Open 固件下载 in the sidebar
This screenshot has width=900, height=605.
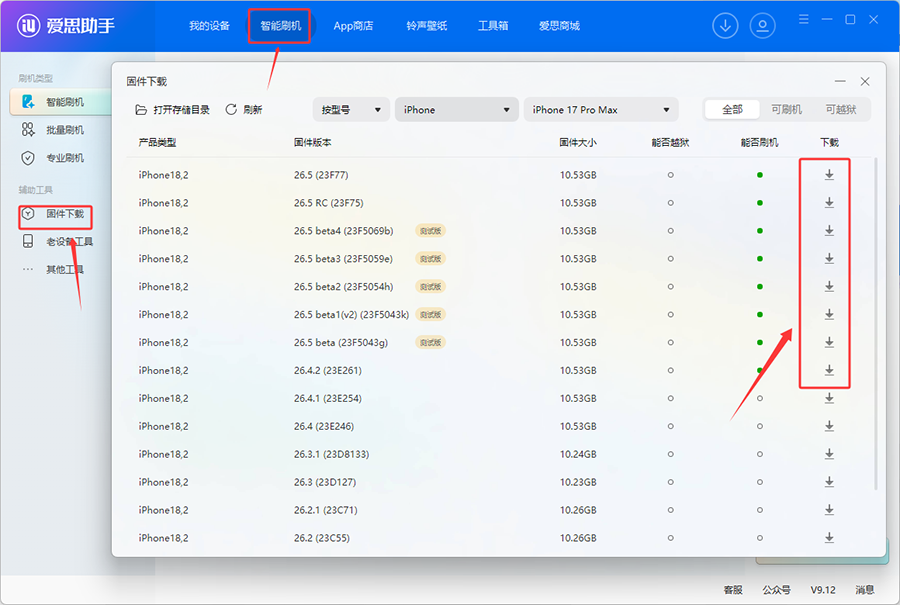coord(54,214)
